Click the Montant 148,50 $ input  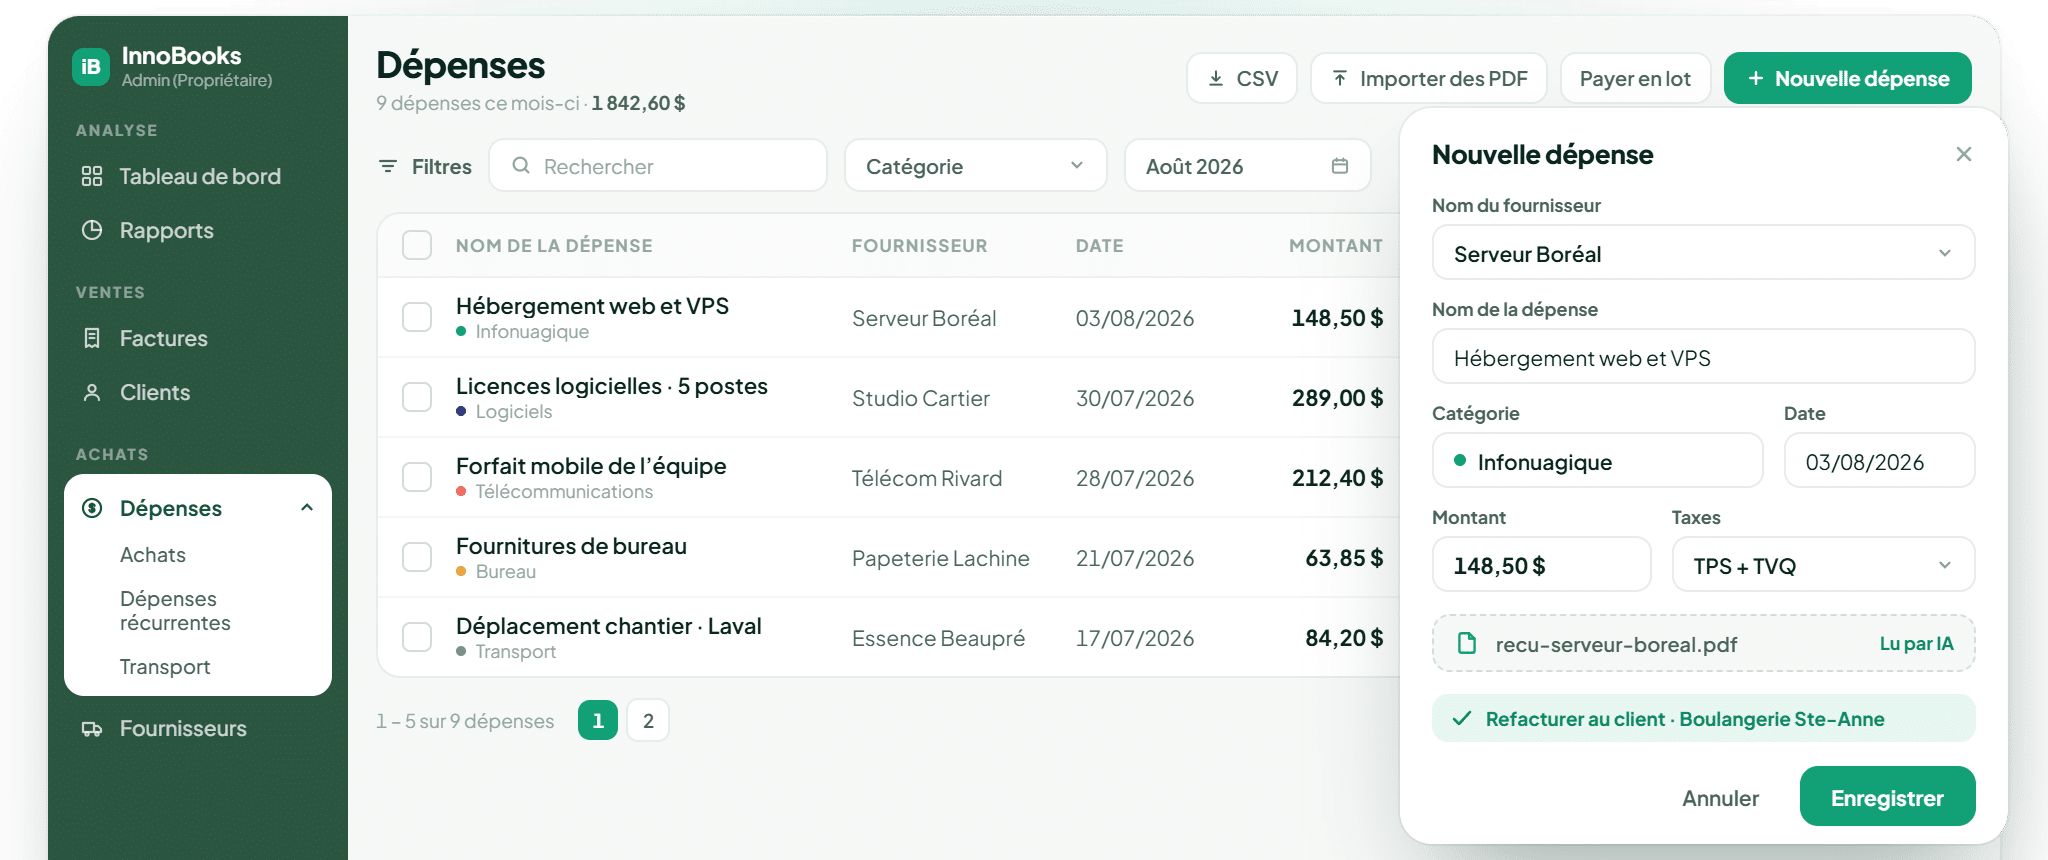pos(1541,565)
